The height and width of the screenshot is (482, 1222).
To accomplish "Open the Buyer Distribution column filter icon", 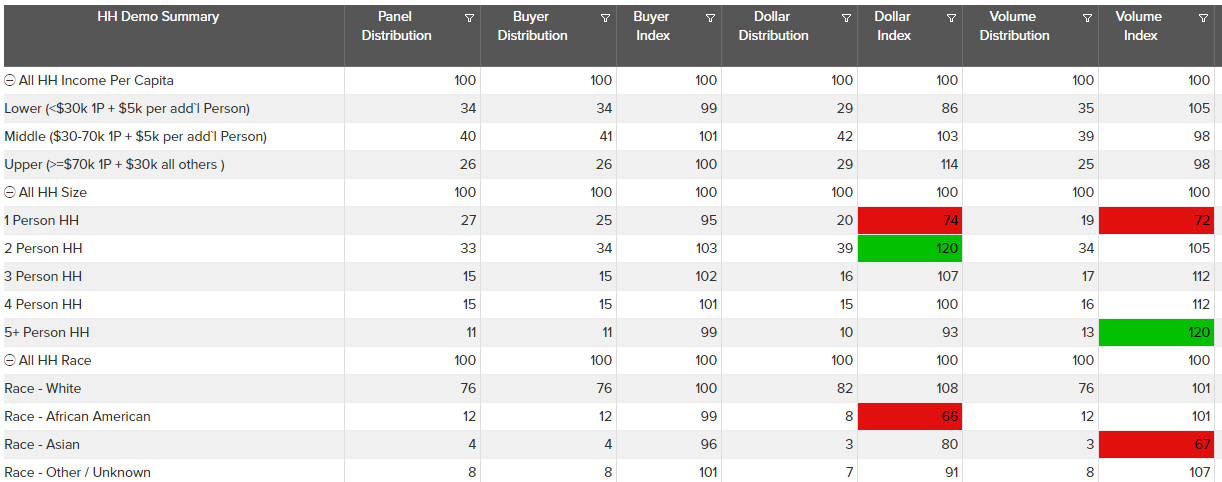I will click(605, 18).
